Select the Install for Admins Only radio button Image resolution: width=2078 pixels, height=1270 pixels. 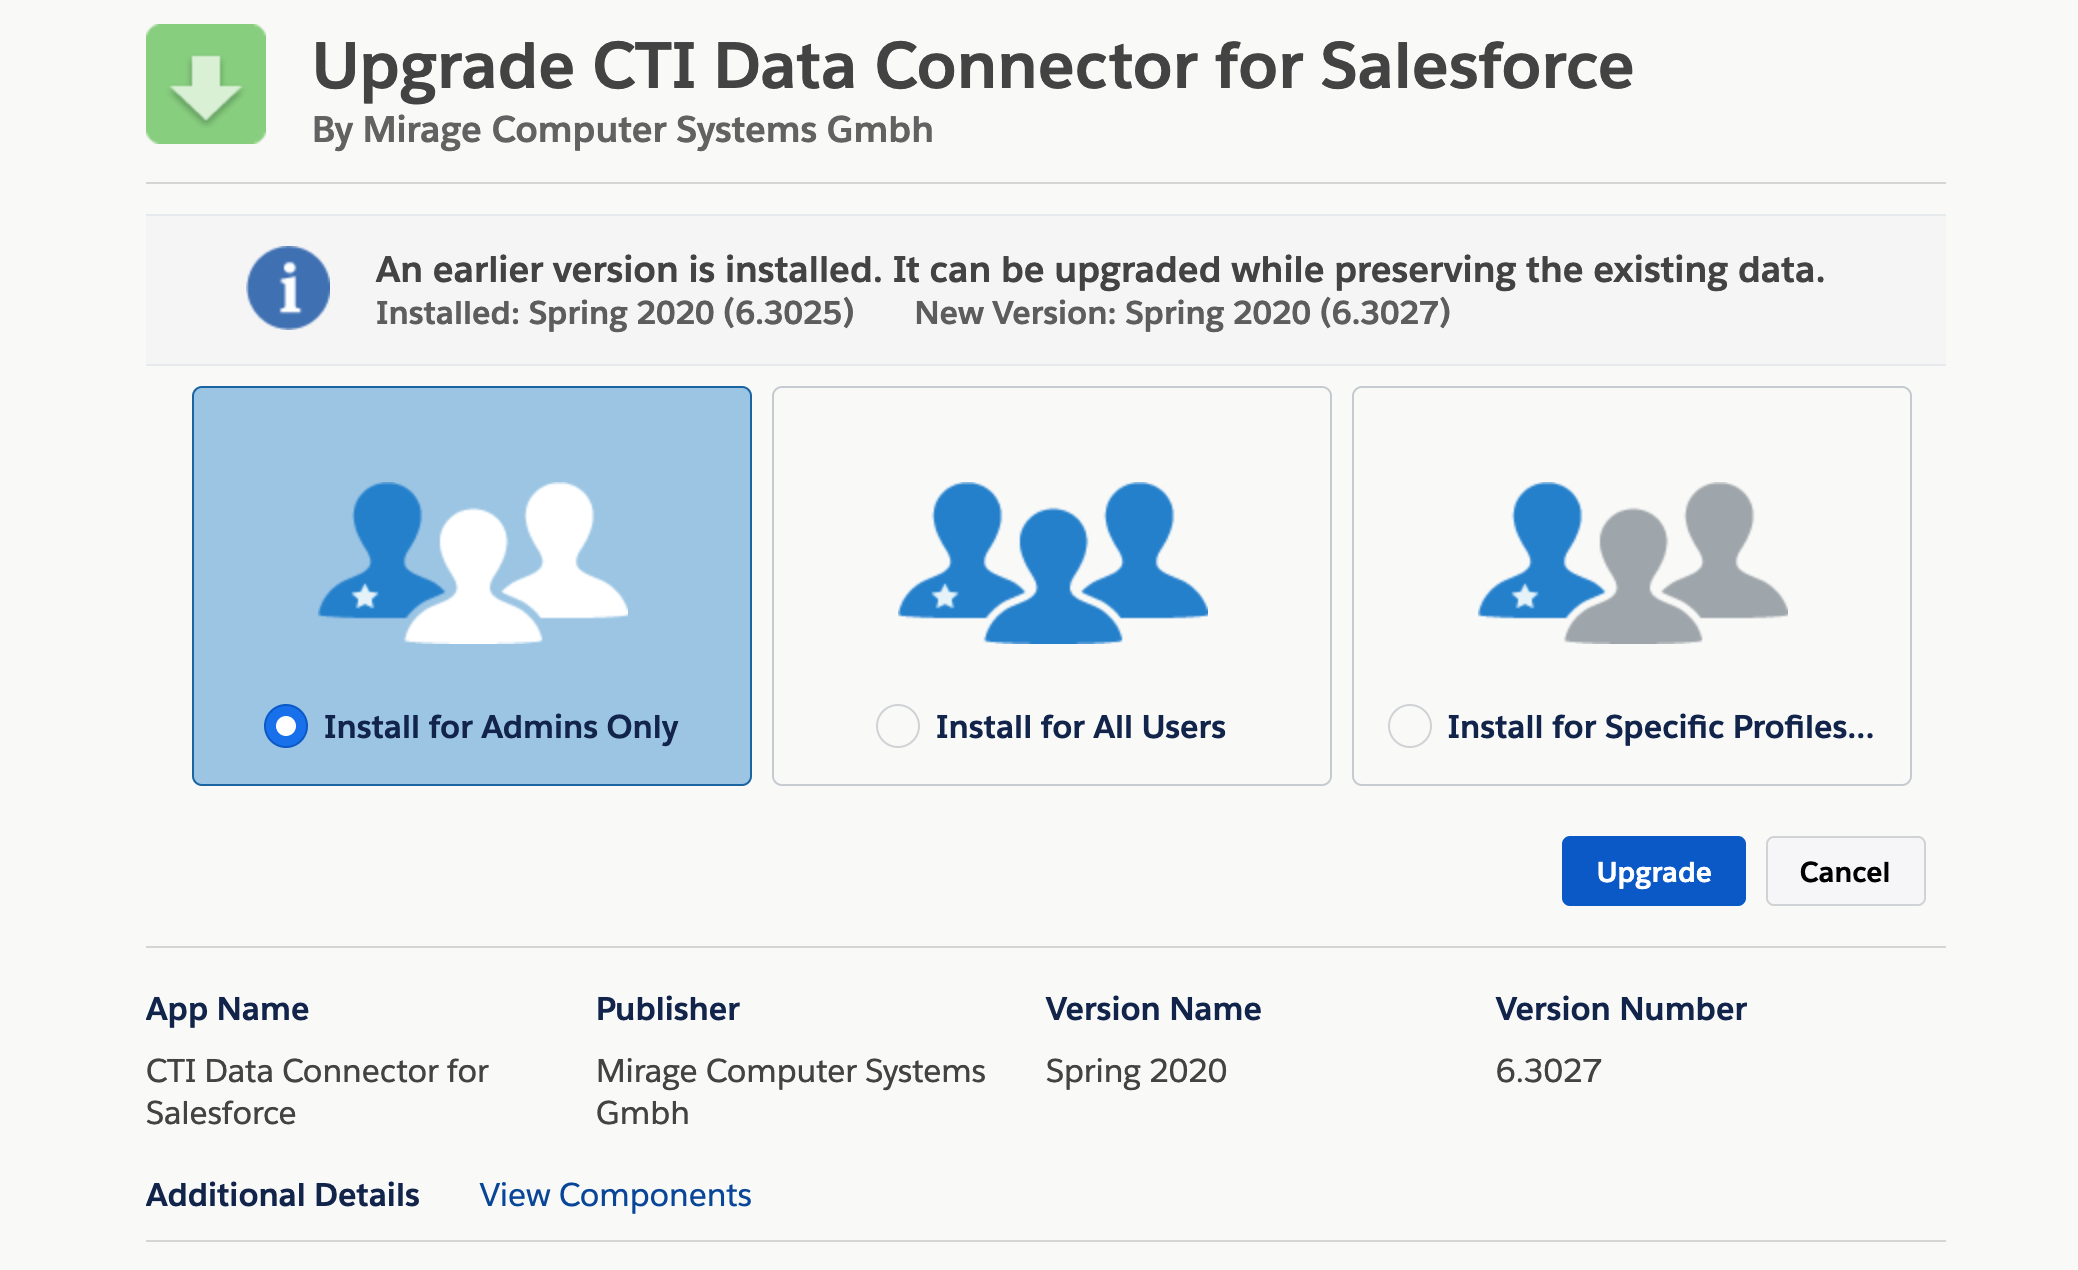coord(286,726)
